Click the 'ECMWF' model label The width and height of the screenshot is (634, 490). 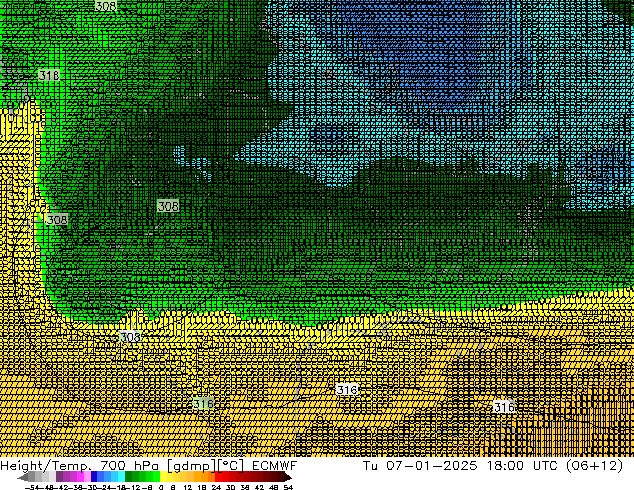pyautogui.click(x=275, y=466)
